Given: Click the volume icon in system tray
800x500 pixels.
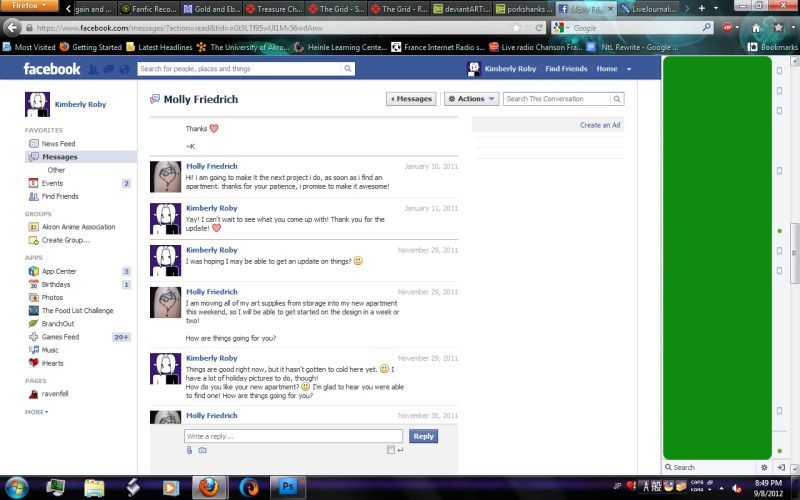Looking at the screenshot, I should [x=736, y=488].
